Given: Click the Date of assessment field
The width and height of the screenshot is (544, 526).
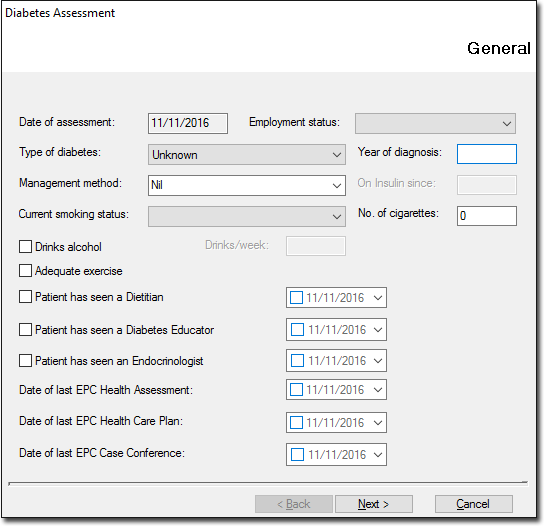Looking at the screenshot, I should [x=188, y=123].
